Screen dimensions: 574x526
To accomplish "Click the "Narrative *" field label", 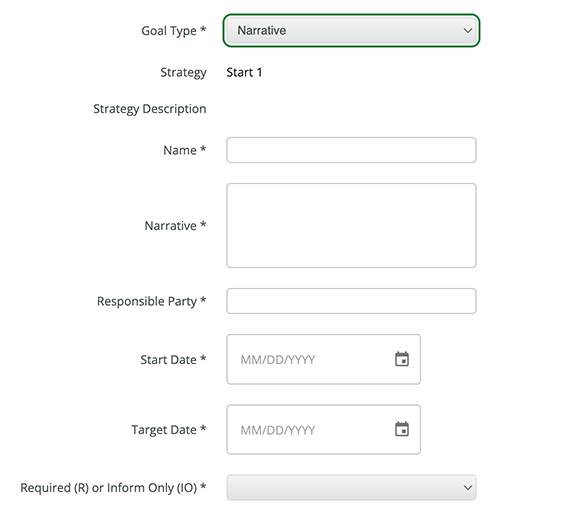I will (x=175, y=225).
